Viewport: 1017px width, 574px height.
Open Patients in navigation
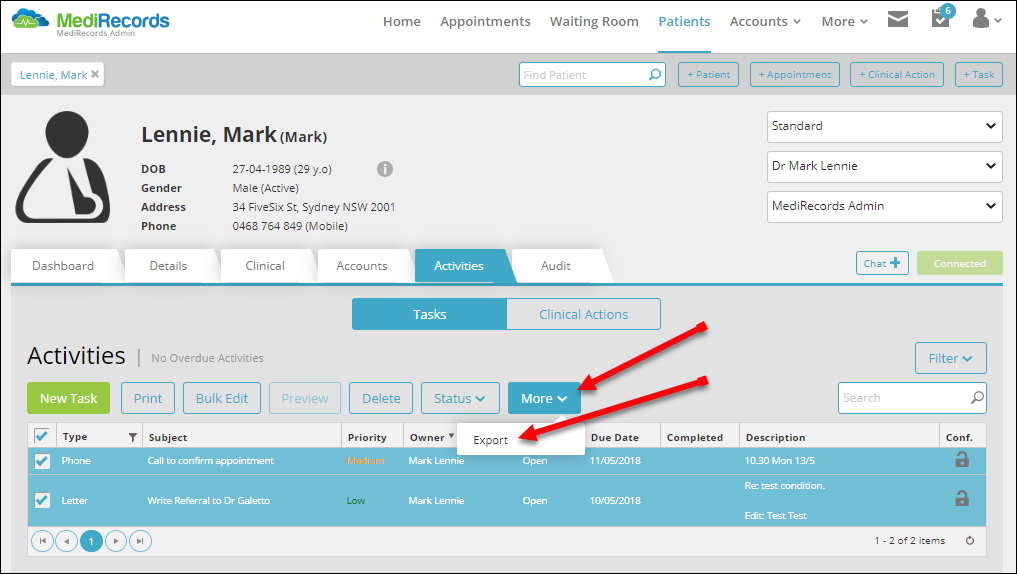[684, 21]
